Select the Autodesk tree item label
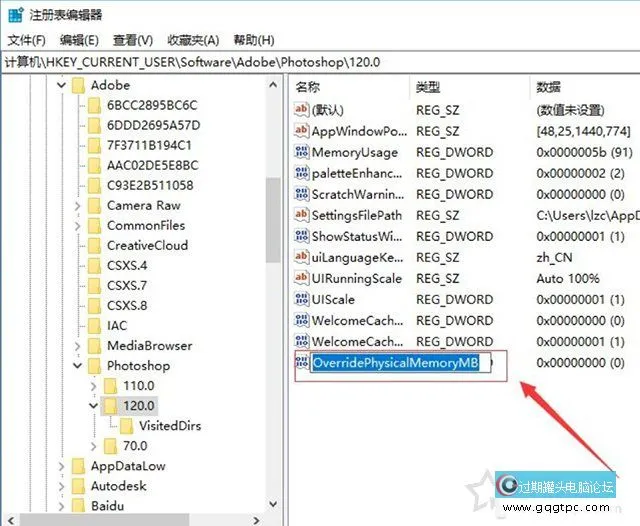The width and height of the screenshot is (640, 526). pos(118,486)
